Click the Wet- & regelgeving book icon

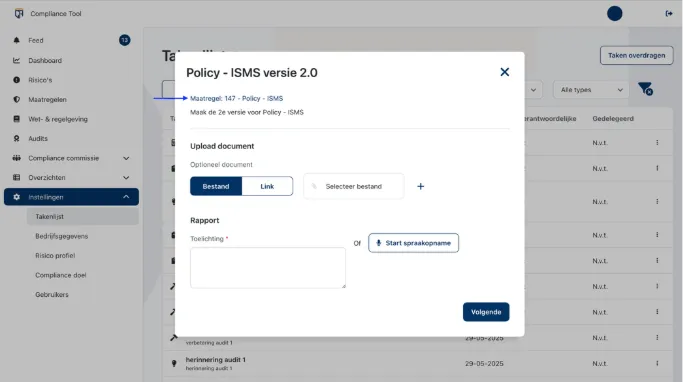coord(17,119)
